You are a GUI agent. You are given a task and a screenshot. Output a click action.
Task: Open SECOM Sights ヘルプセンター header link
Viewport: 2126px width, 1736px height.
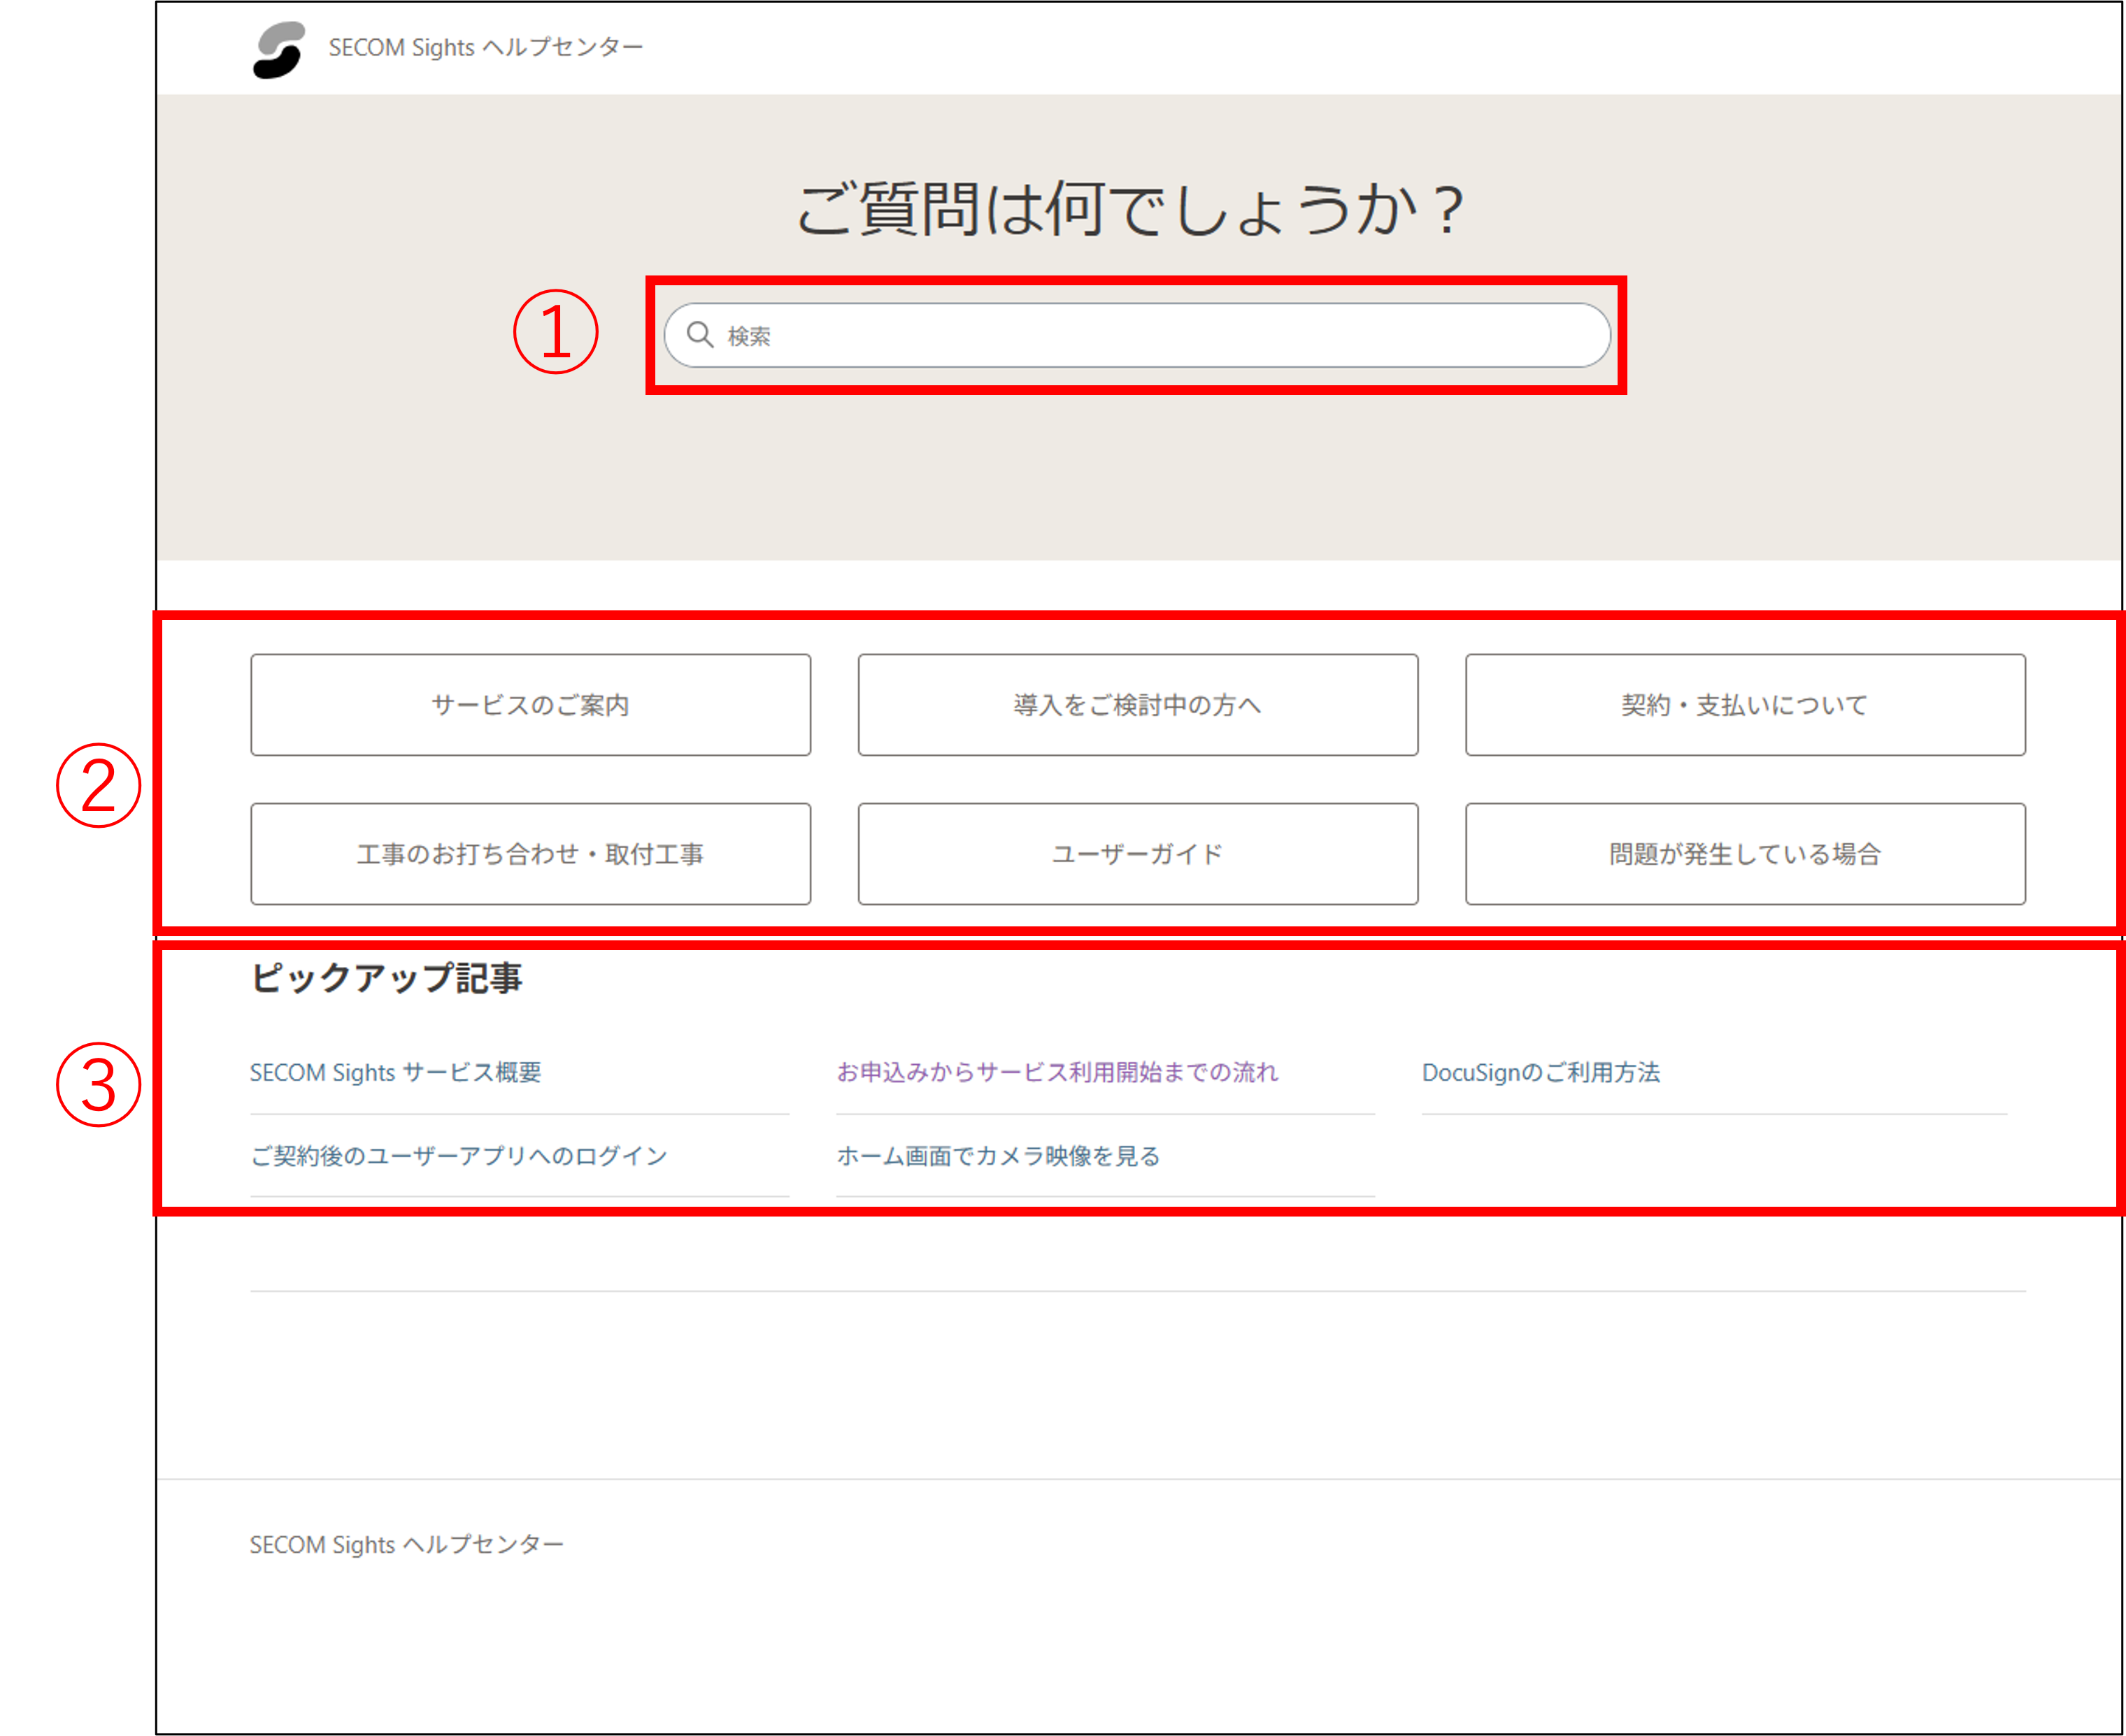coord(486,47)
